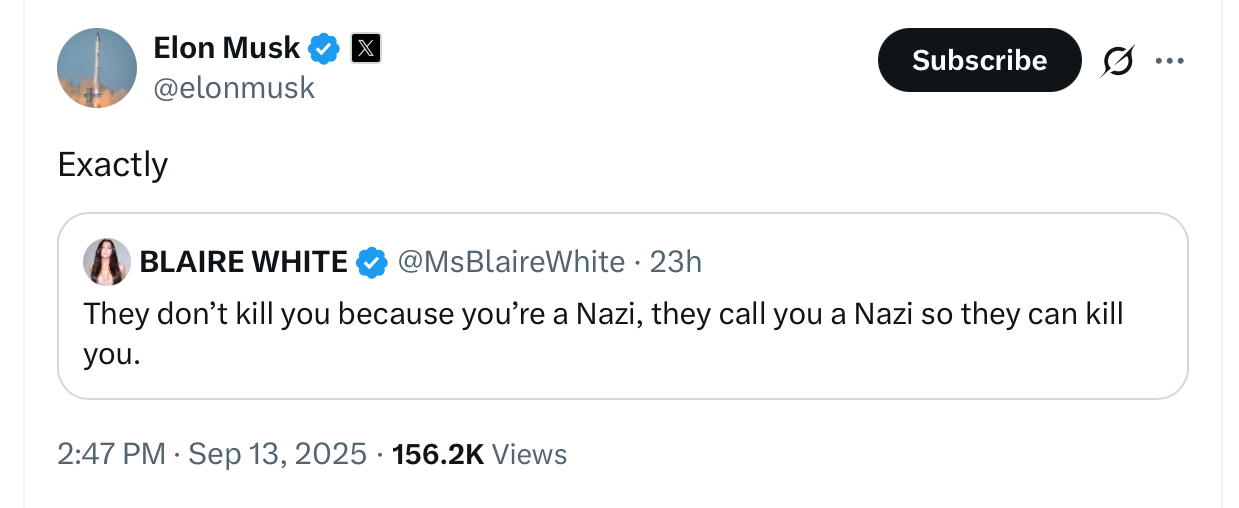Open Elon Musk's rocket profile picture

click(x=97, y=68)
